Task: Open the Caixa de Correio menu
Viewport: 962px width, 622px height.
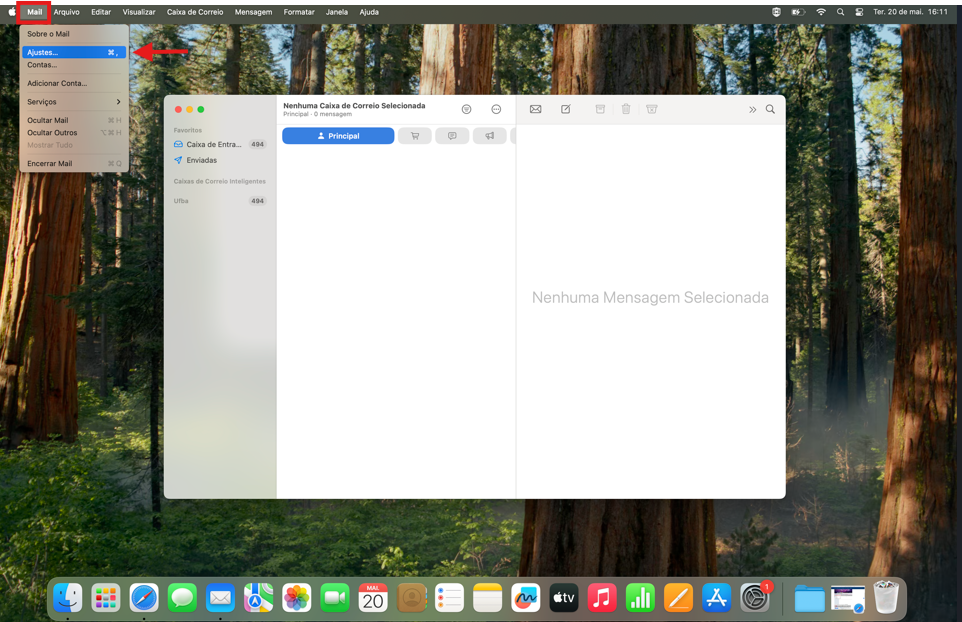Action: tap(195, 12)
